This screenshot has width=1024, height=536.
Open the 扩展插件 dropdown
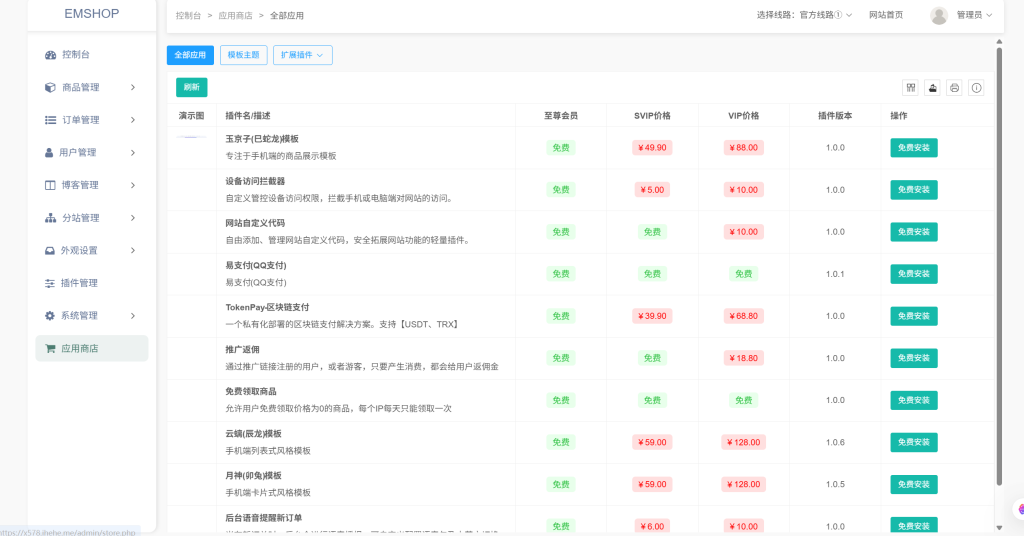[302, 55]
